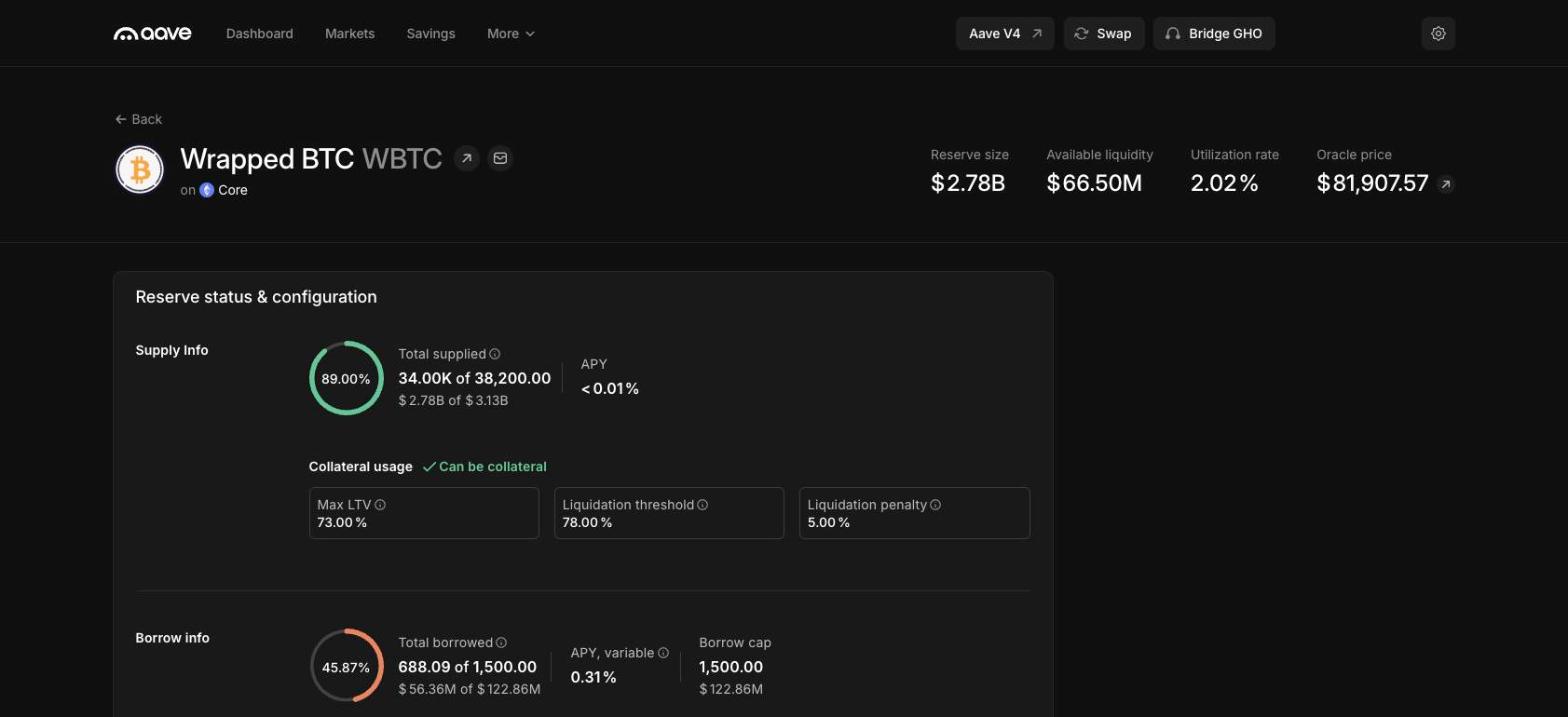Click '688.09 of 1,500.00' borrowed amount
1568x717 pixels.
[x=467, y=667]
